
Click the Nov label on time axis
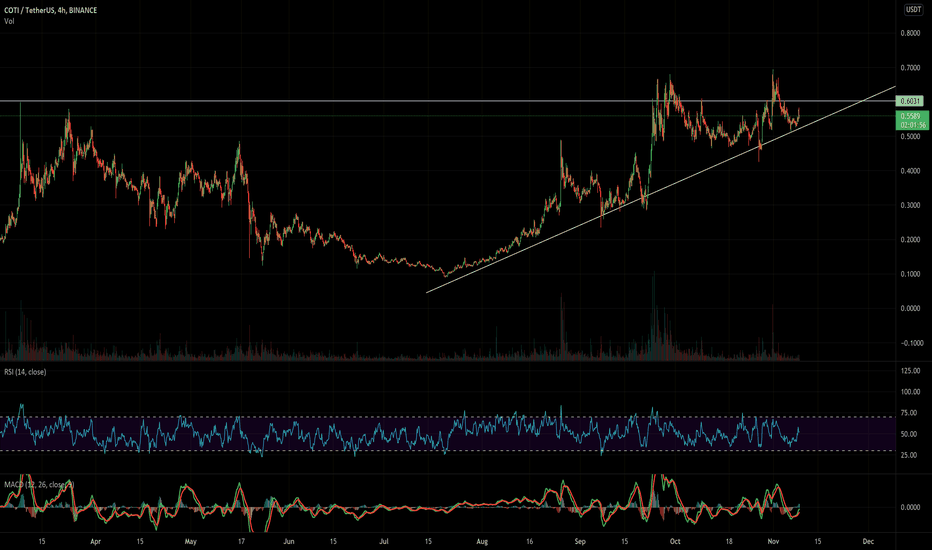773,542
